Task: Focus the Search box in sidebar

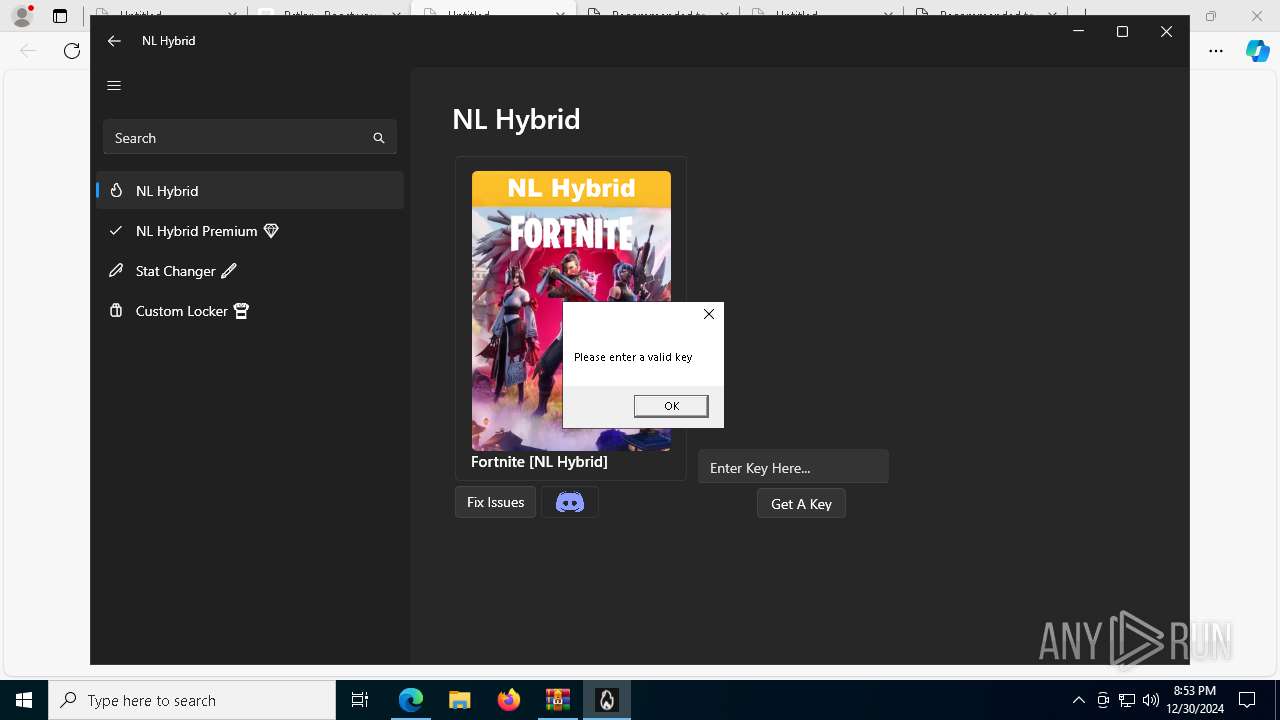Action: pos(250,138)
